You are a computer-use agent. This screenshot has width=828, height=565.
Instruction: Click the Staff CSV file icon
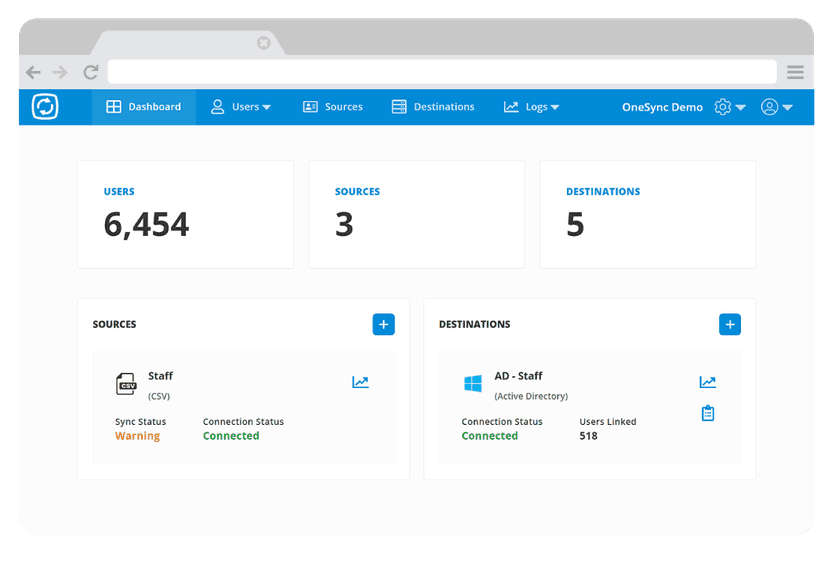click(126, 384)
